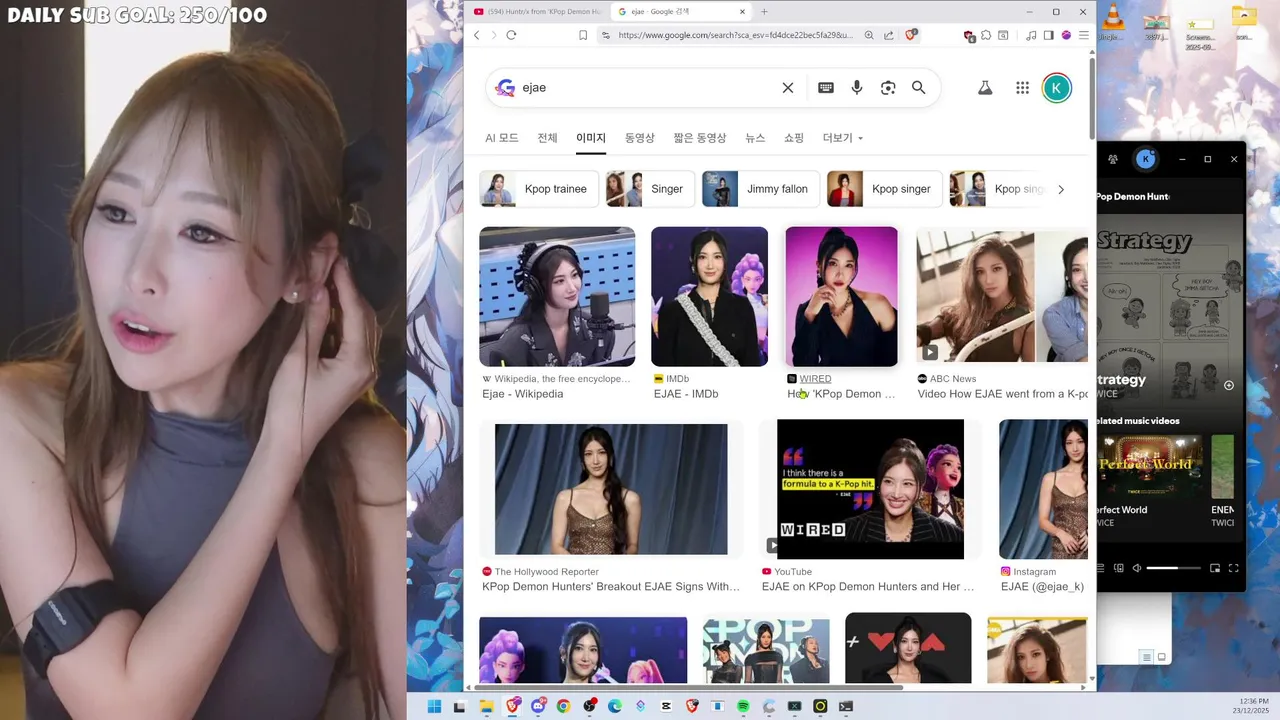Toggle the browser sidebar panel

point(1048,35)
